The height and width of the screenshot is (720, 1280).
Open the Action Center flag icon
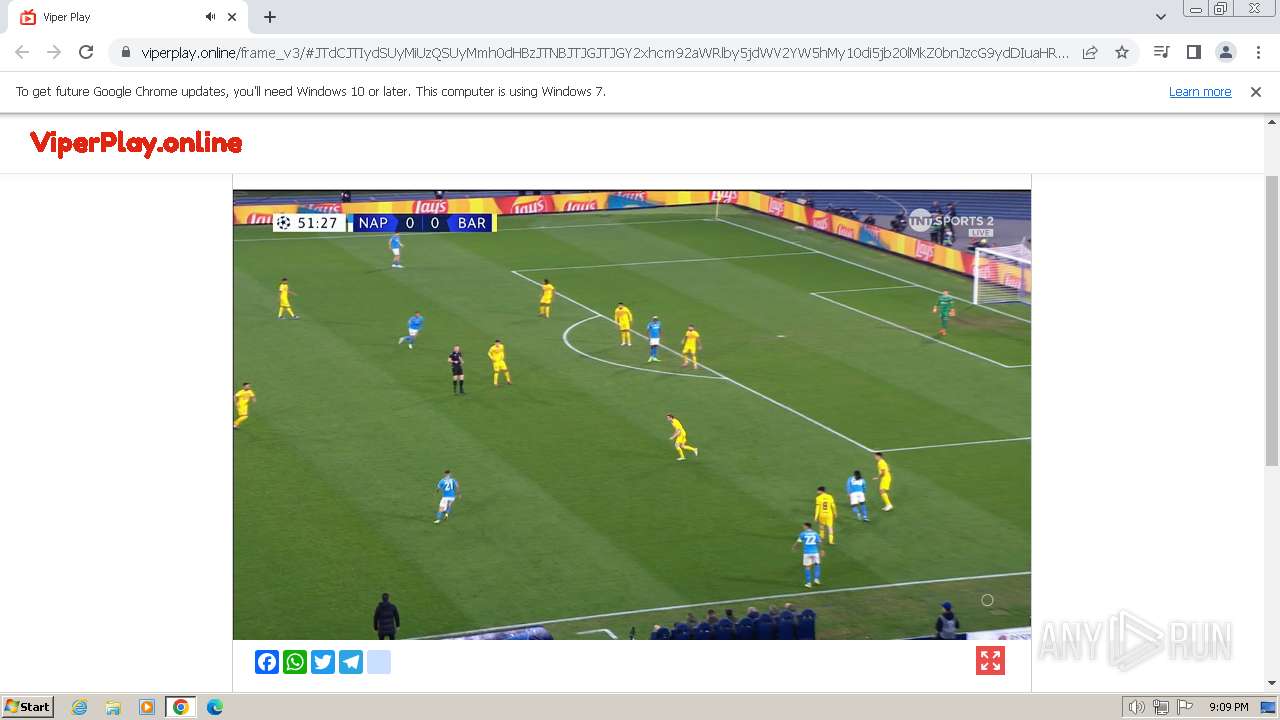click(x=1185, y=707)
